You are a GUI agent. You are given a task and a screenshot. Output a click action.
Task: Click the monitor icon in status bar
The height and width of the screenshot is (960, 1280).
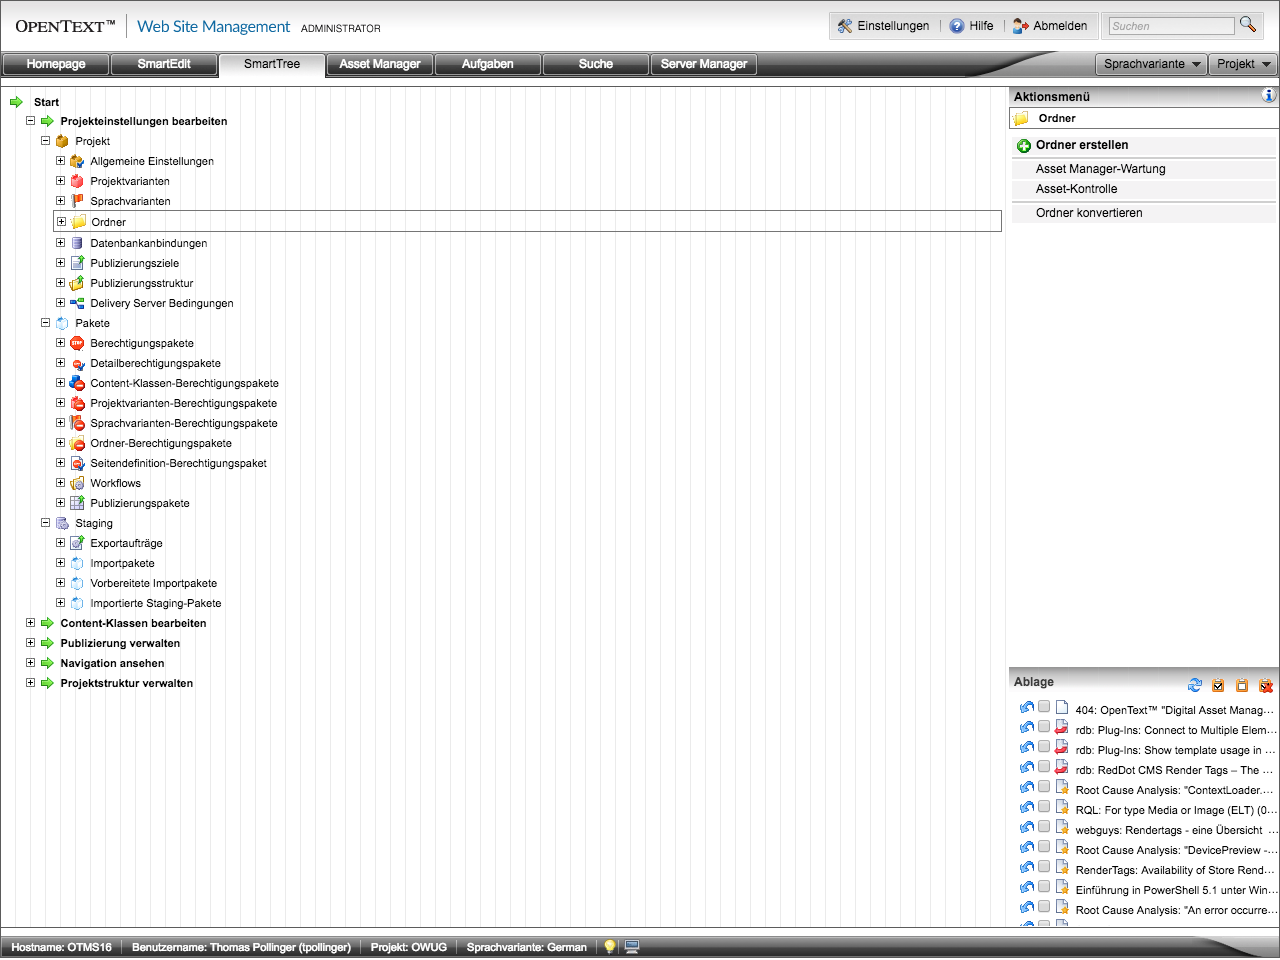click(x=632, y=946)
